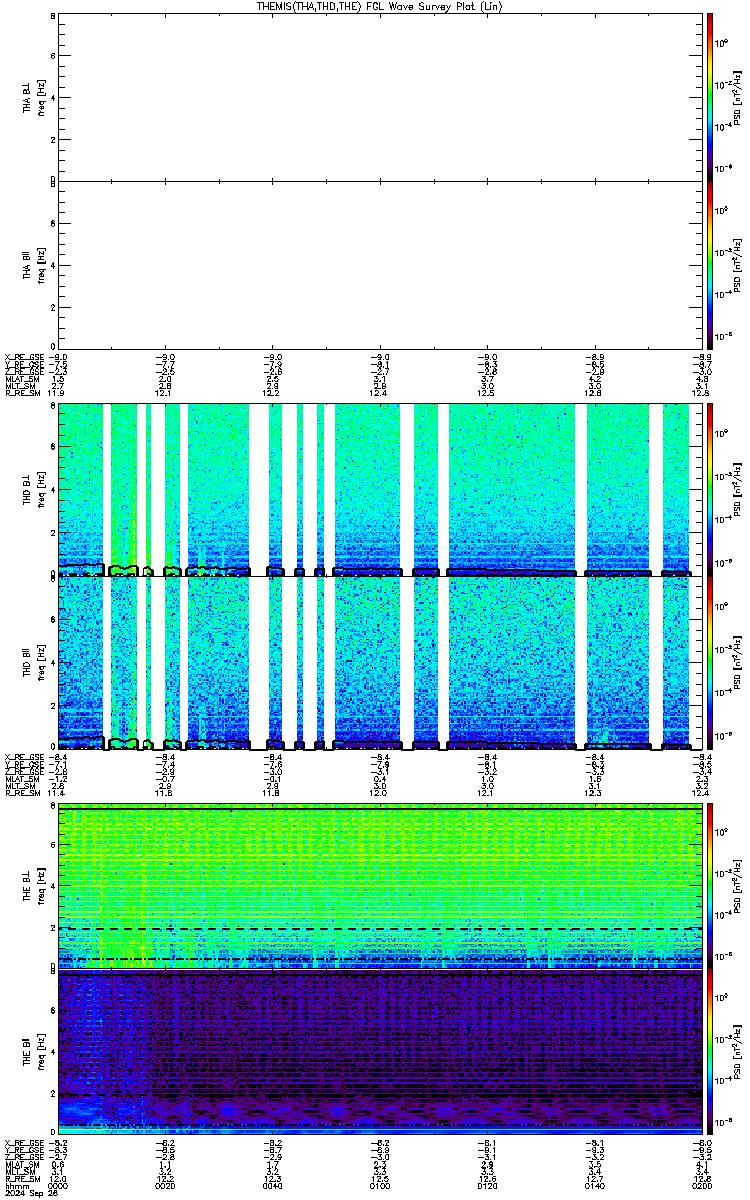The width and height of the screenshot is (750, 1200).
Task: Click the 'THE B⊥ freq [Hz]' axis label
Action: [x=34, y=888]
